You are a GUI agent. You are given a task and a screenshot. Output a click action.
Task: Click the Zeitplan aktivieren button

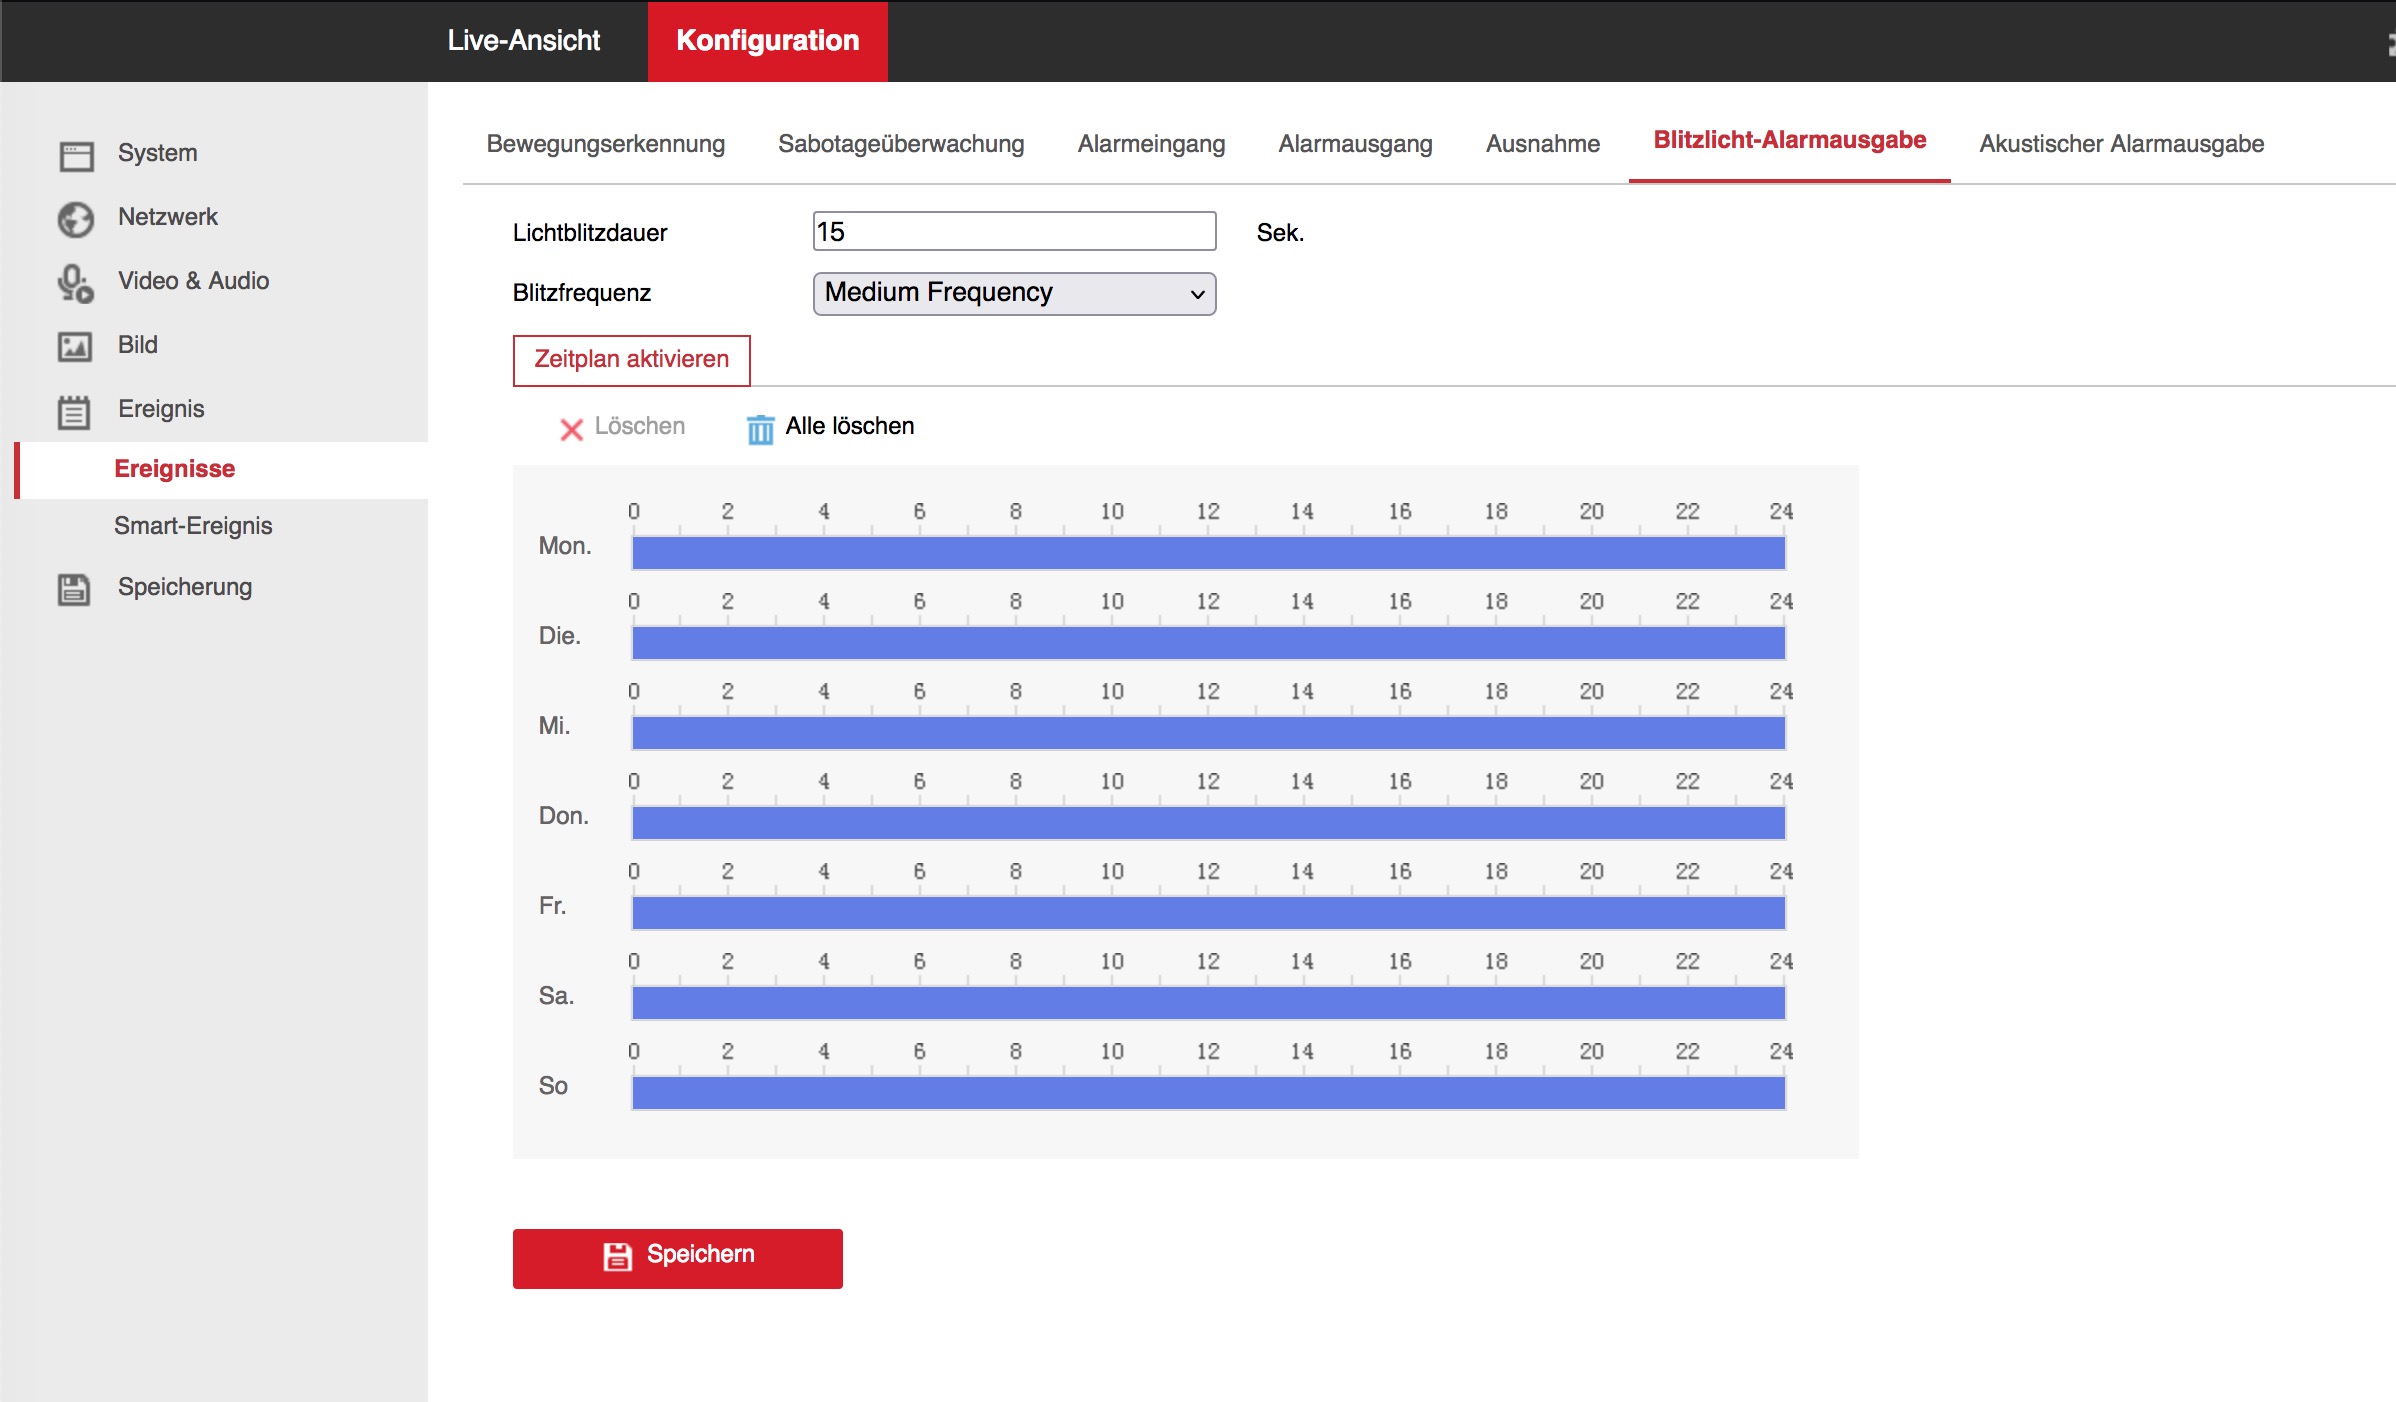[x=631, y=360]
